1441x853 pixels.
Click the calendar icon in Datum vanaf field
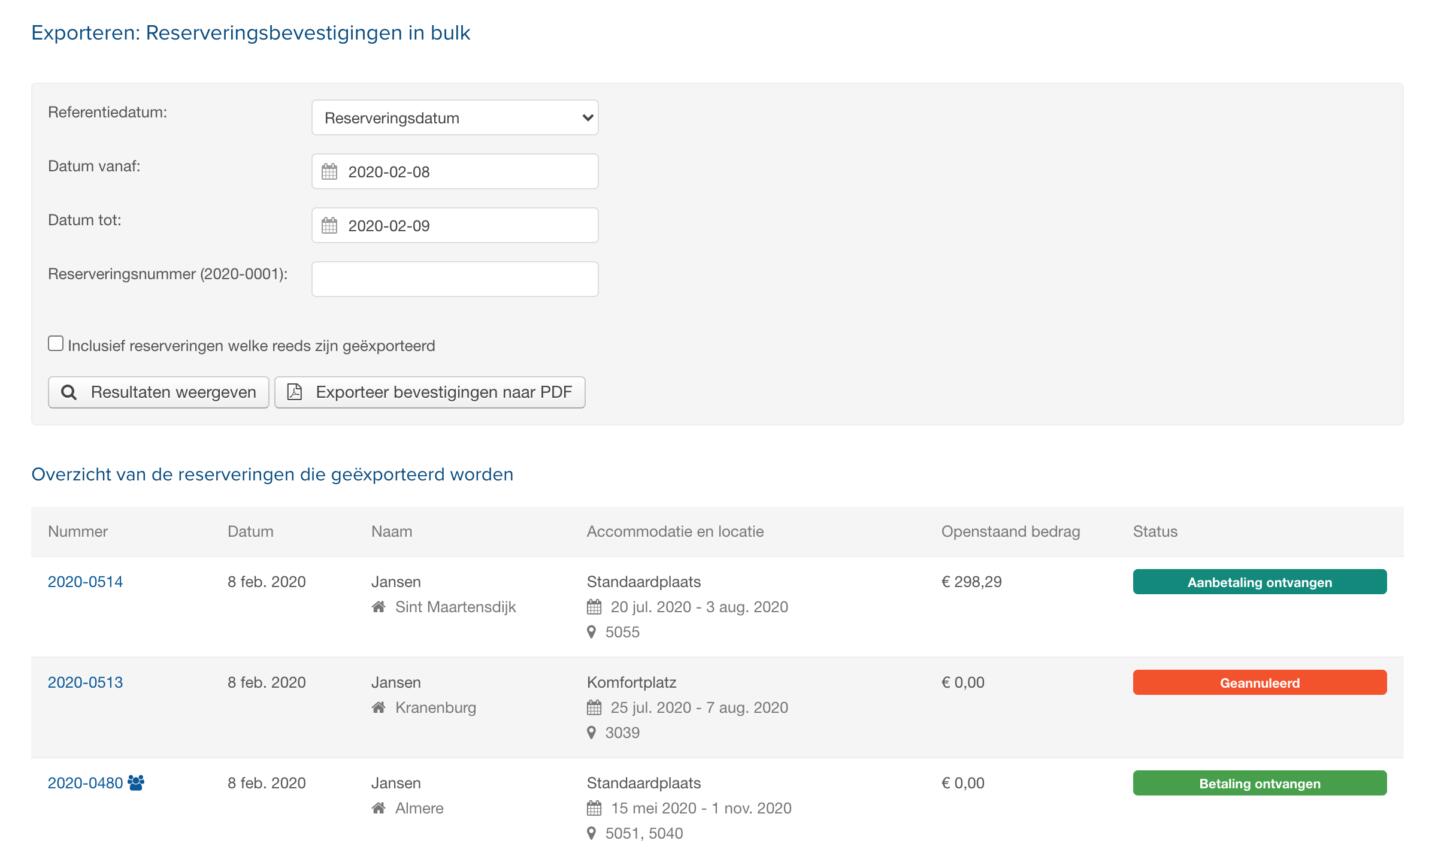(x=329, y=172)
